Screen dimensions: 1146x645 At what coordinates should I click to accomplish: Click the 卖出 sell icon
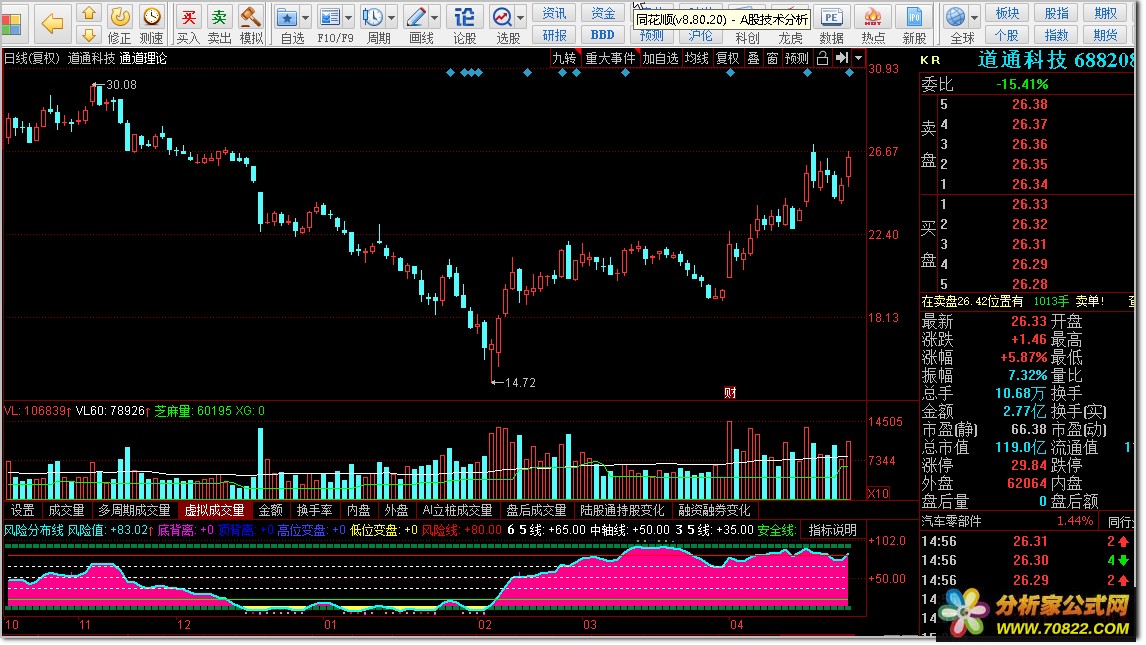pyautogui.click(x=219, y=16)
